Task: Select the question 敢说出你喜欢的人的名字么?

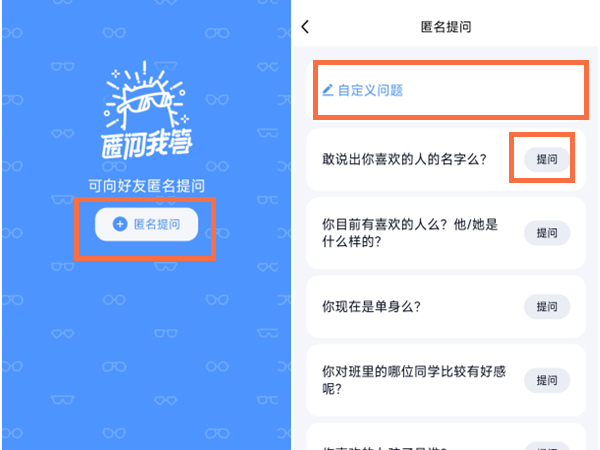Action: (404, 159)
